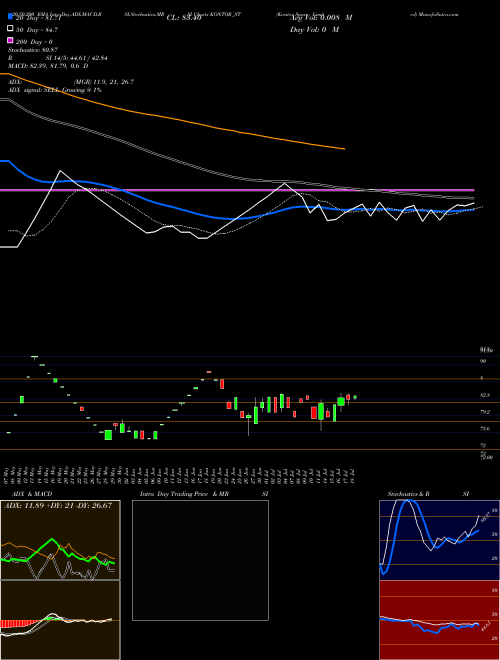Open the blue Stochastics chart panel
Viewport: 500px width, 660px height.
pyautogui.click(x=439, y=540)
